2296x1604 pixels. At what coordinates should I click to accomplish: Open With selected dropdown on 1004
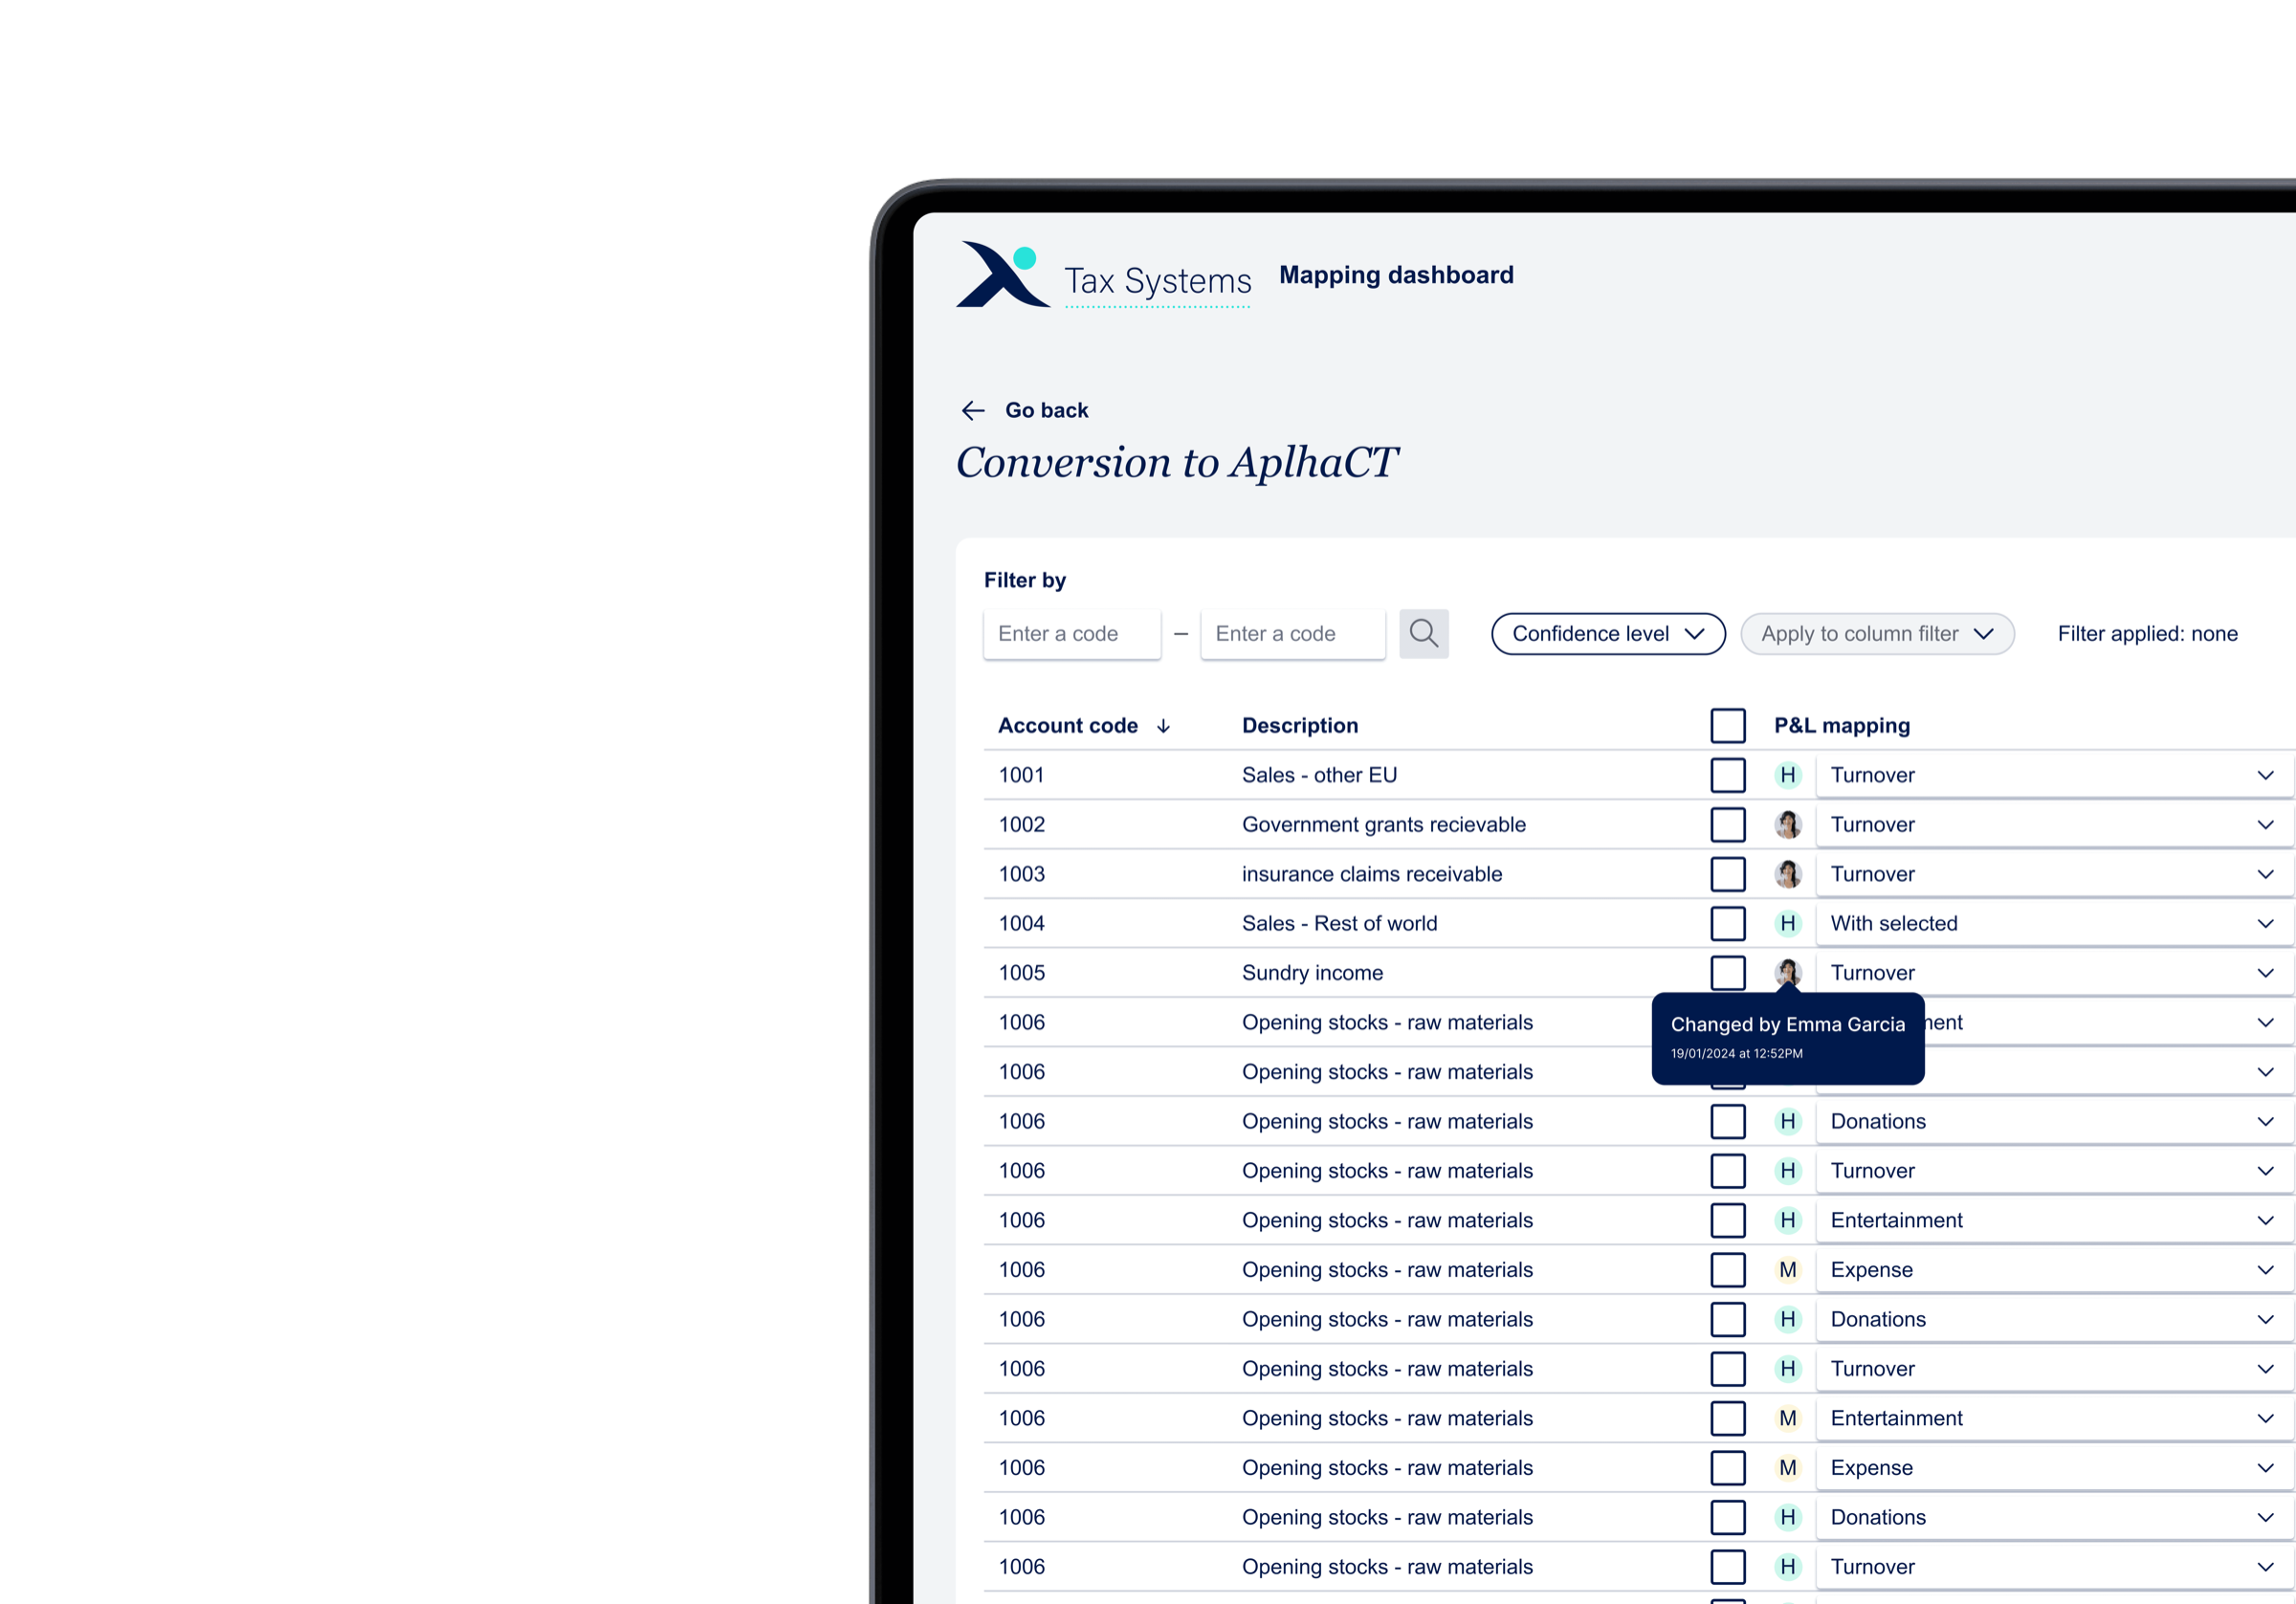tap(2054, 923)
